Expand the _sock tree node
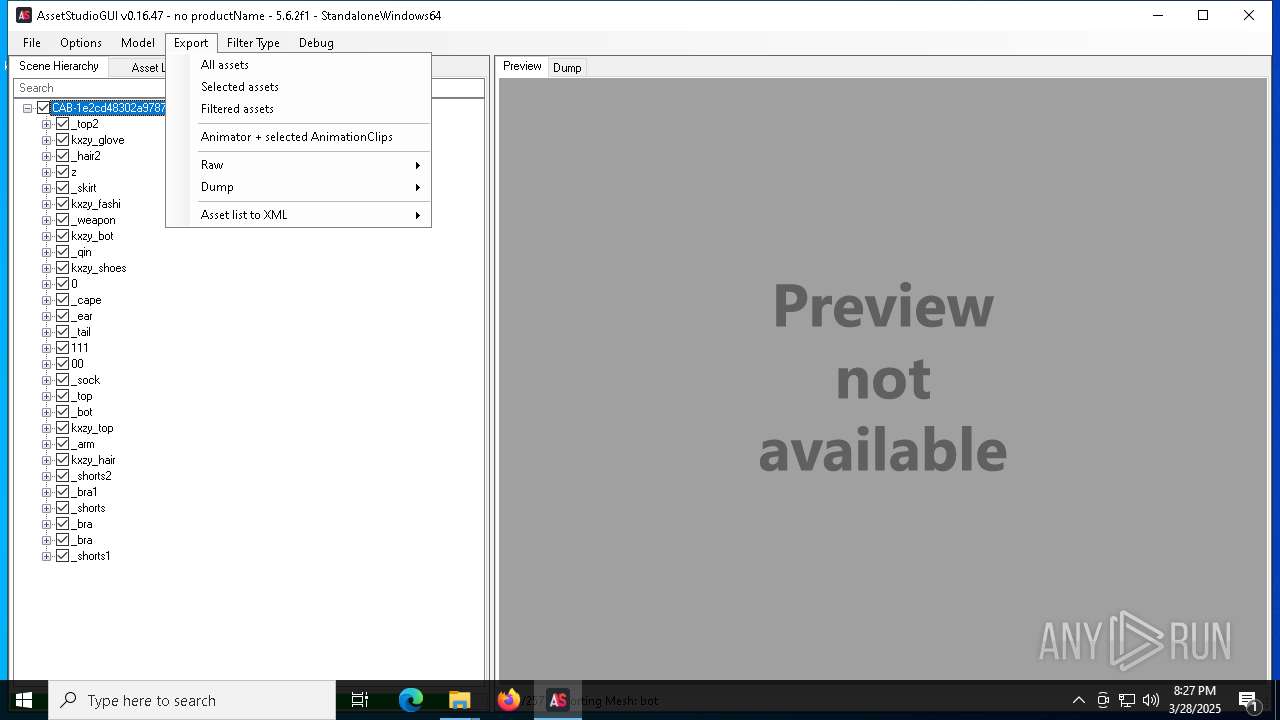The image size is (1280, 720). (46, 380)
